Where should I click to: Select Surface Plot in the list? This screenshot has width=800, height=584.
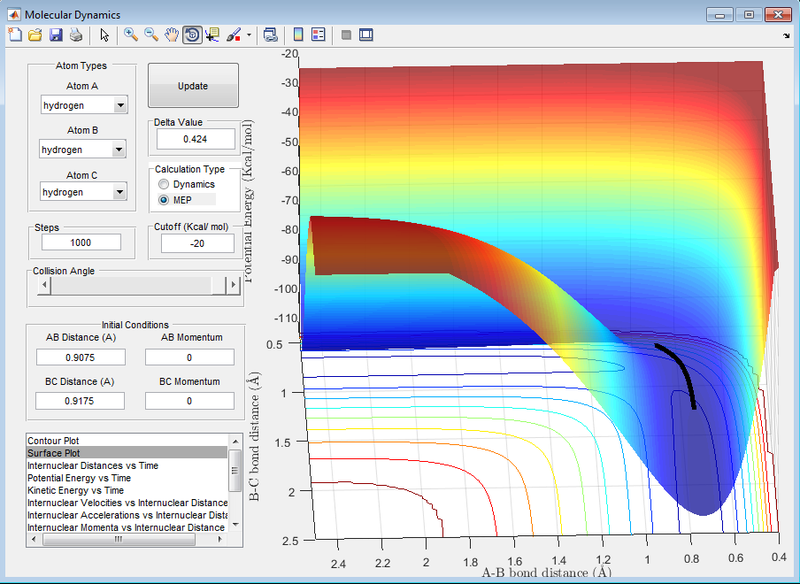tap(127, 453)
